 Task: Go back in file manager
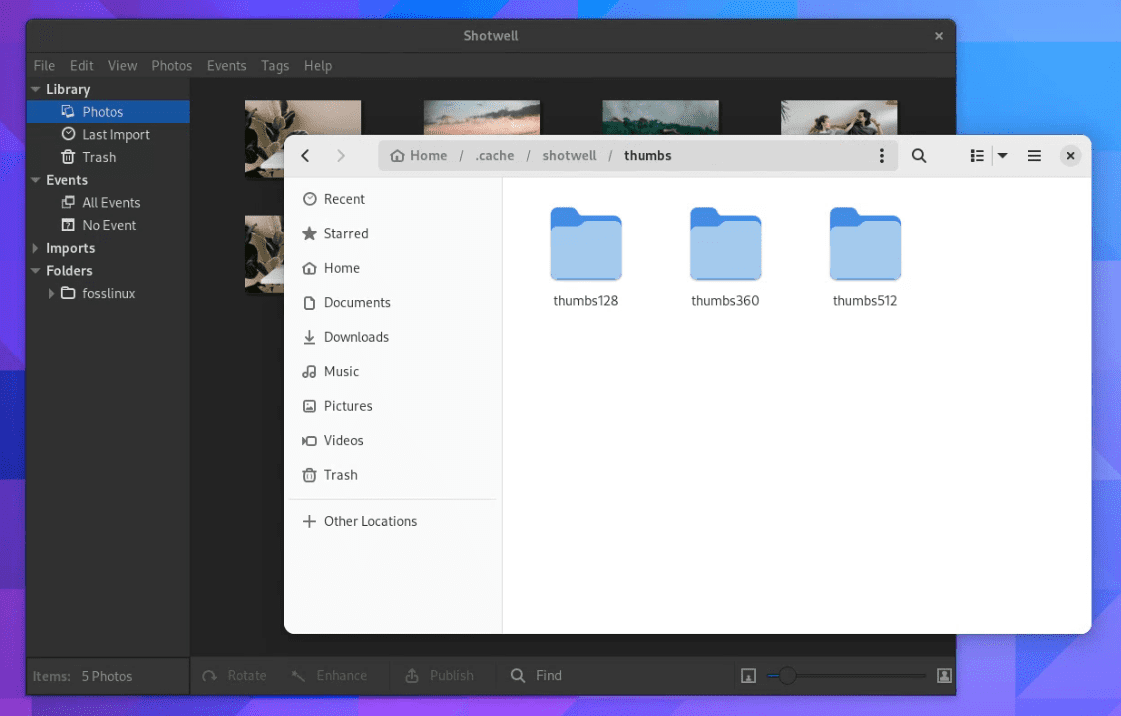tap(305, 156)
